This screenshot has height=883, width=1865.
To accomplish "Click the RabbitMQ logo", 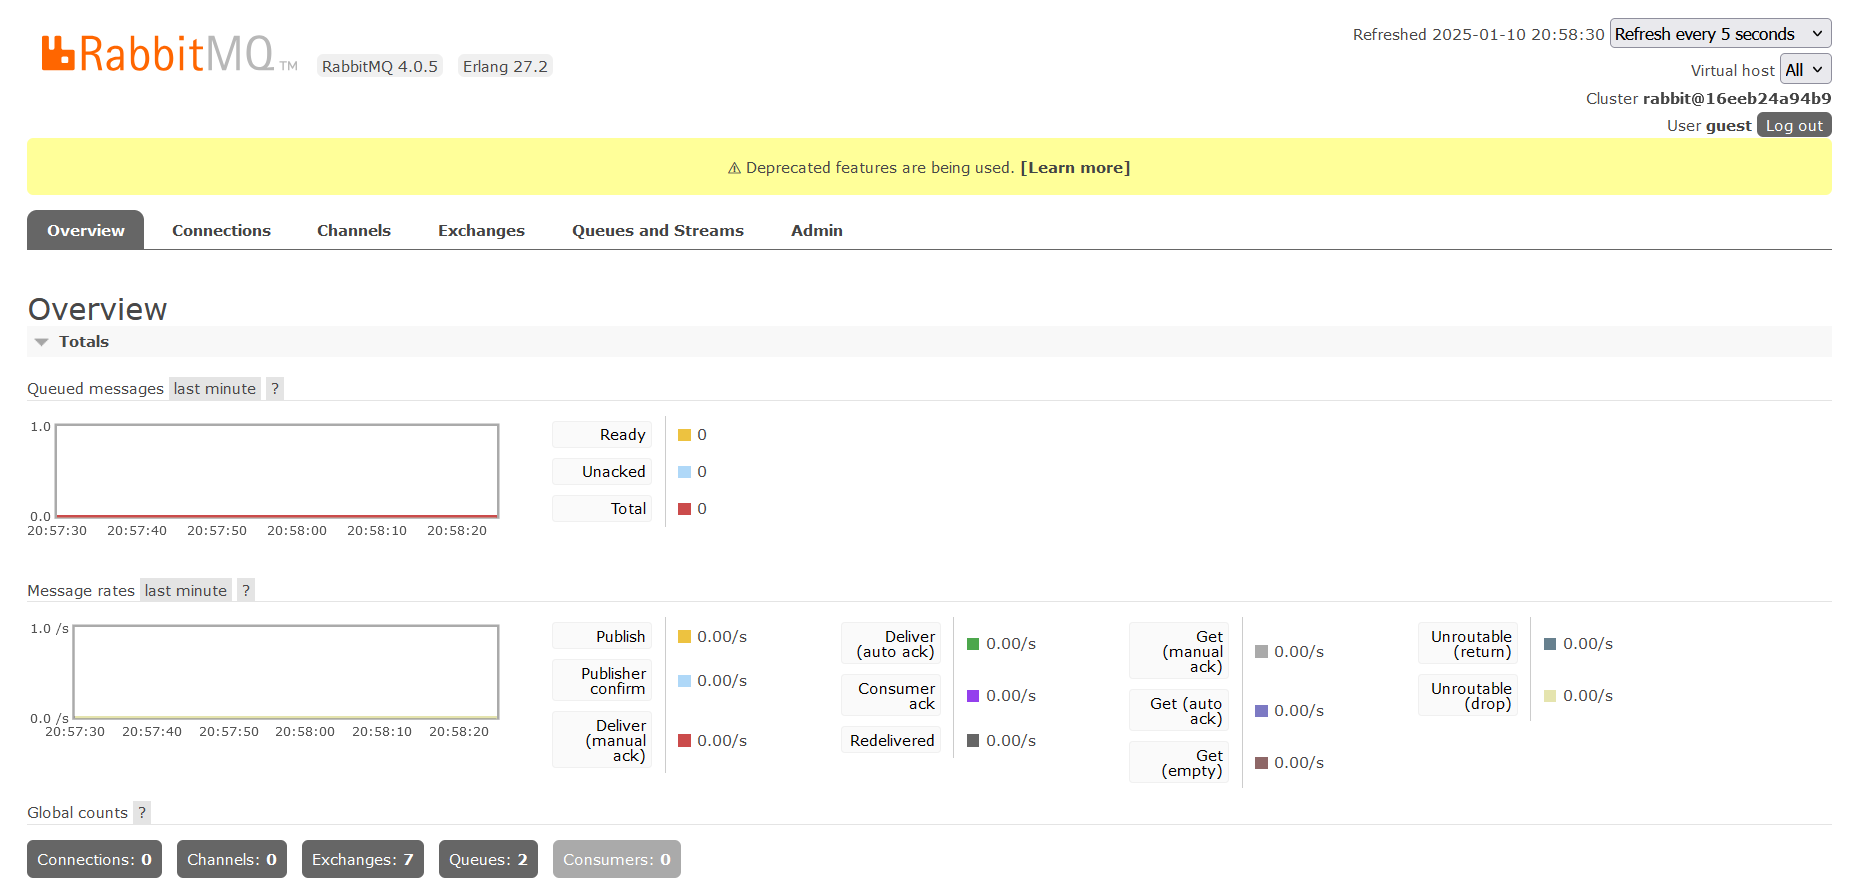I will click(169, 54).
